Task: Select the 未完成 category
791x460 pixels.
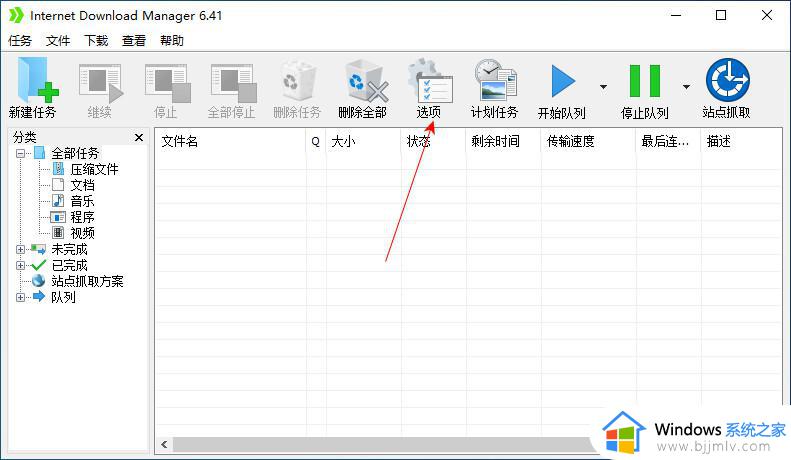Action: point(70,249)
